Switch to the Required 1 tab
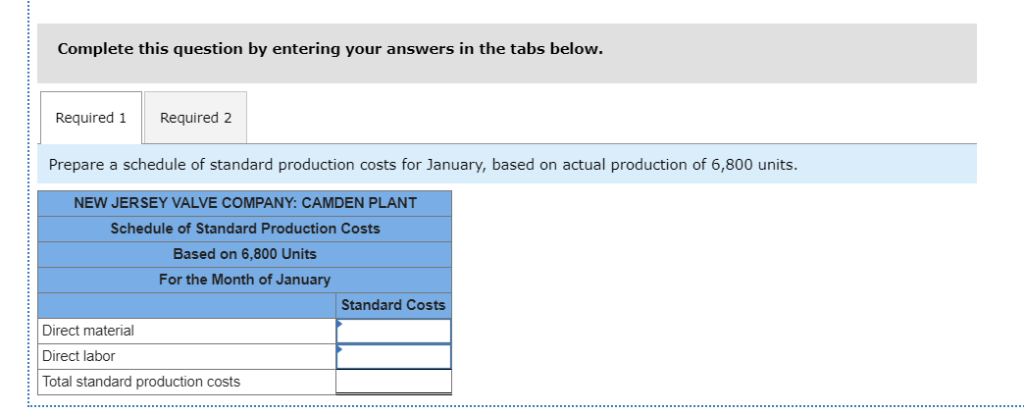The image size is (1024, 413). tap(91, 117)
